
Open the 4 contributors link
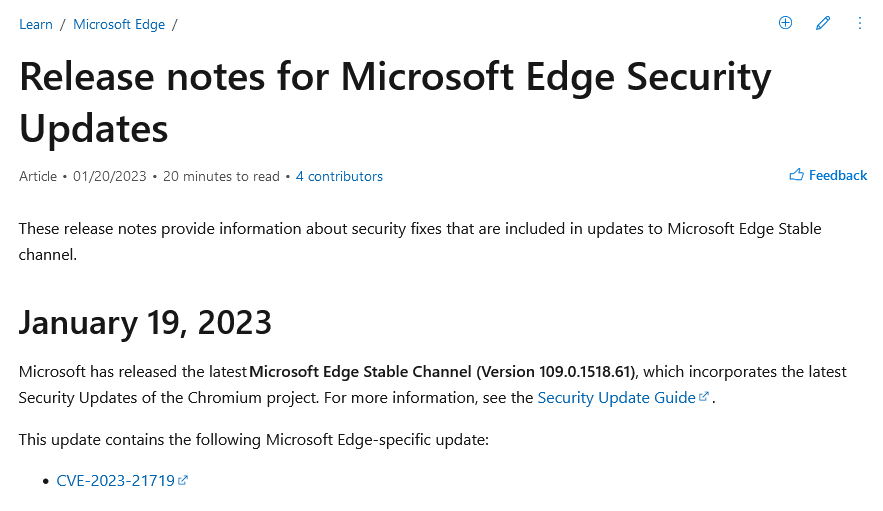(x=339, y=176)
